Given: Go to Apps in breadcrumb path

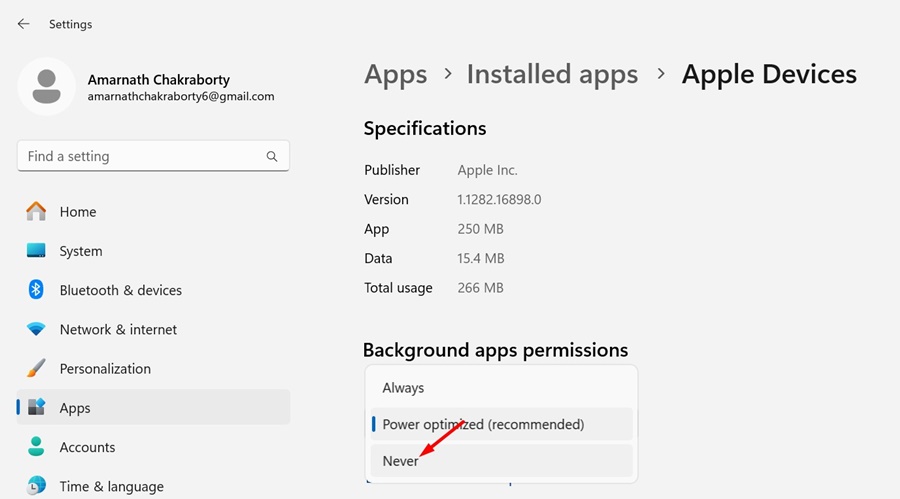Looking at the screenshot, I should tap(394, 74).
